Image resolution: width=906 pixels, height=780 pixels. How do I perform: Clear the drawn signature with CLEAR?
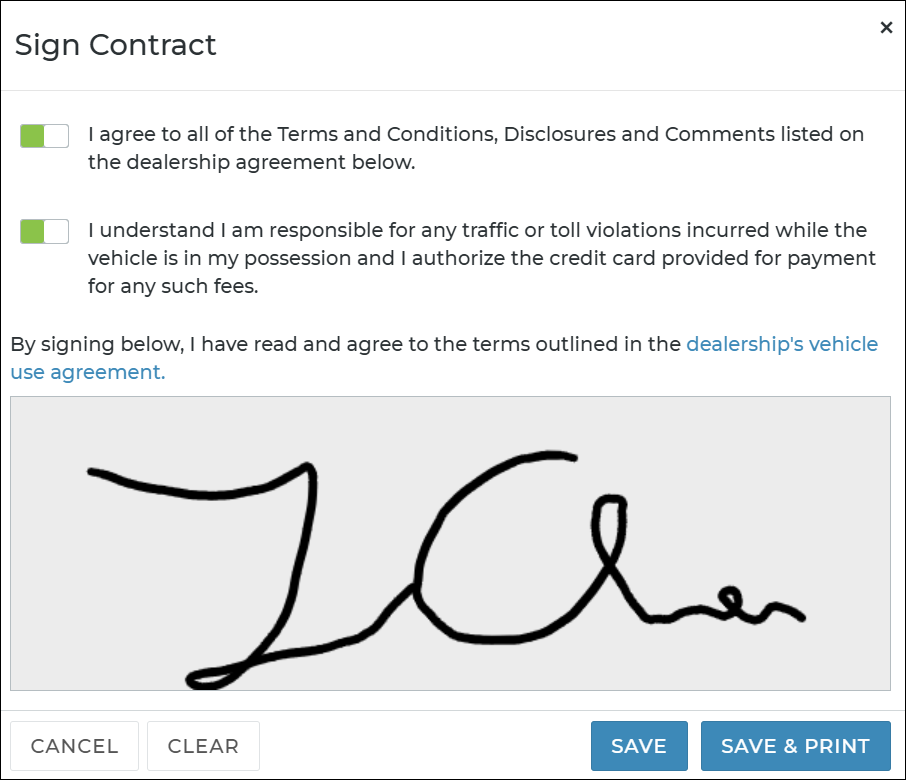point(203,746)
